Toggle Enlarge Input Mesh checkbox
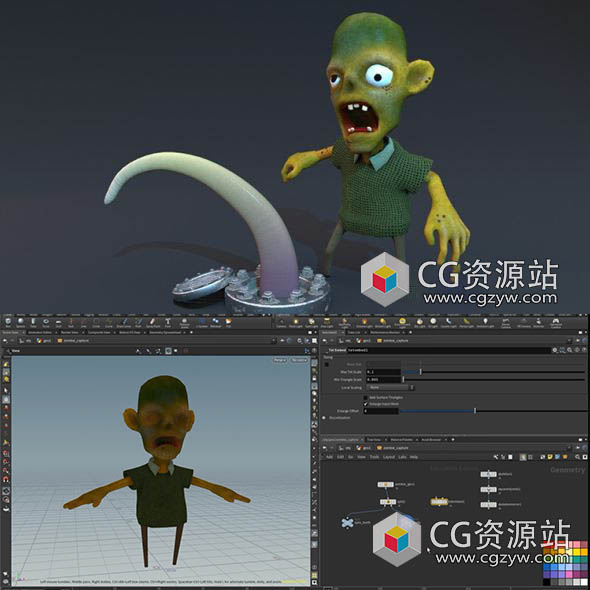Screen dimensions: 590x590 (x=365, y=404)
